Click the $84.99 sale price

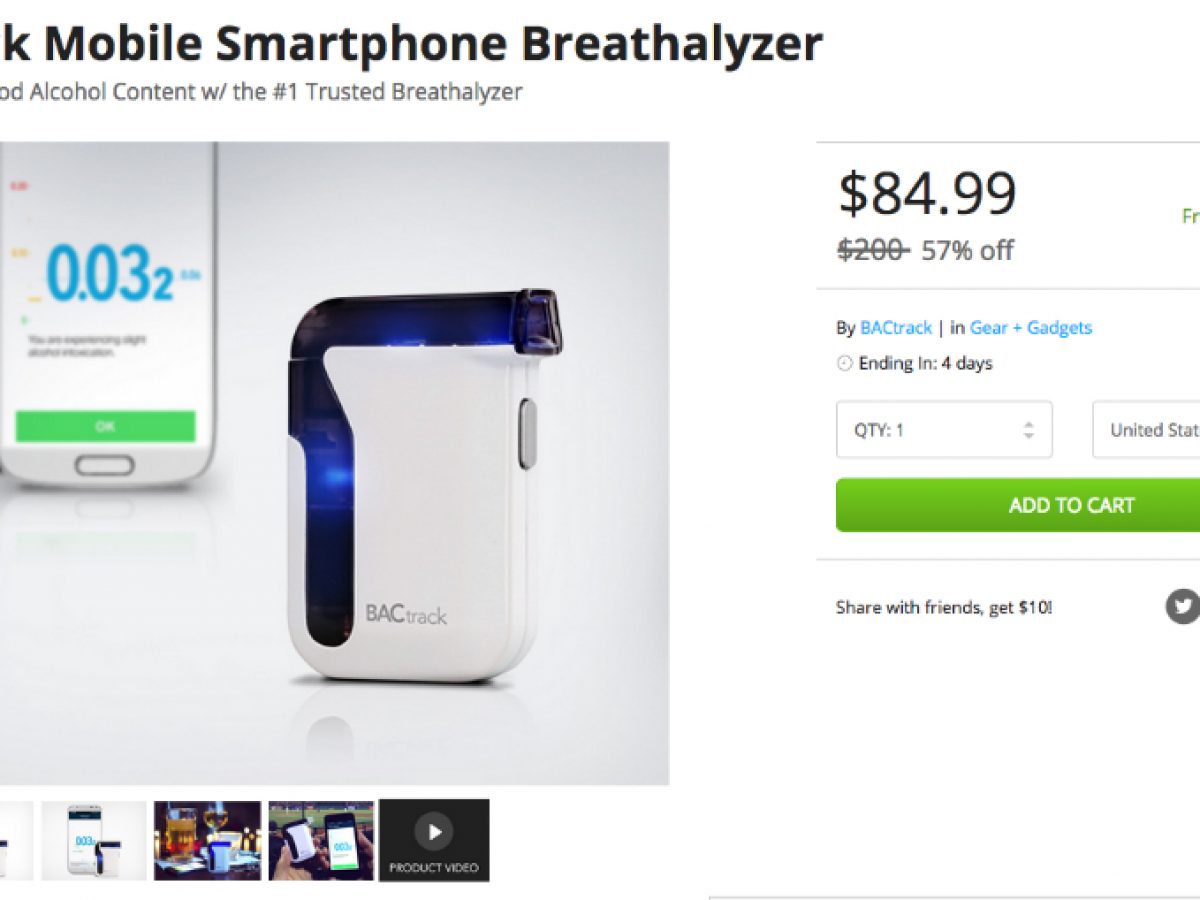coord(927,194)
